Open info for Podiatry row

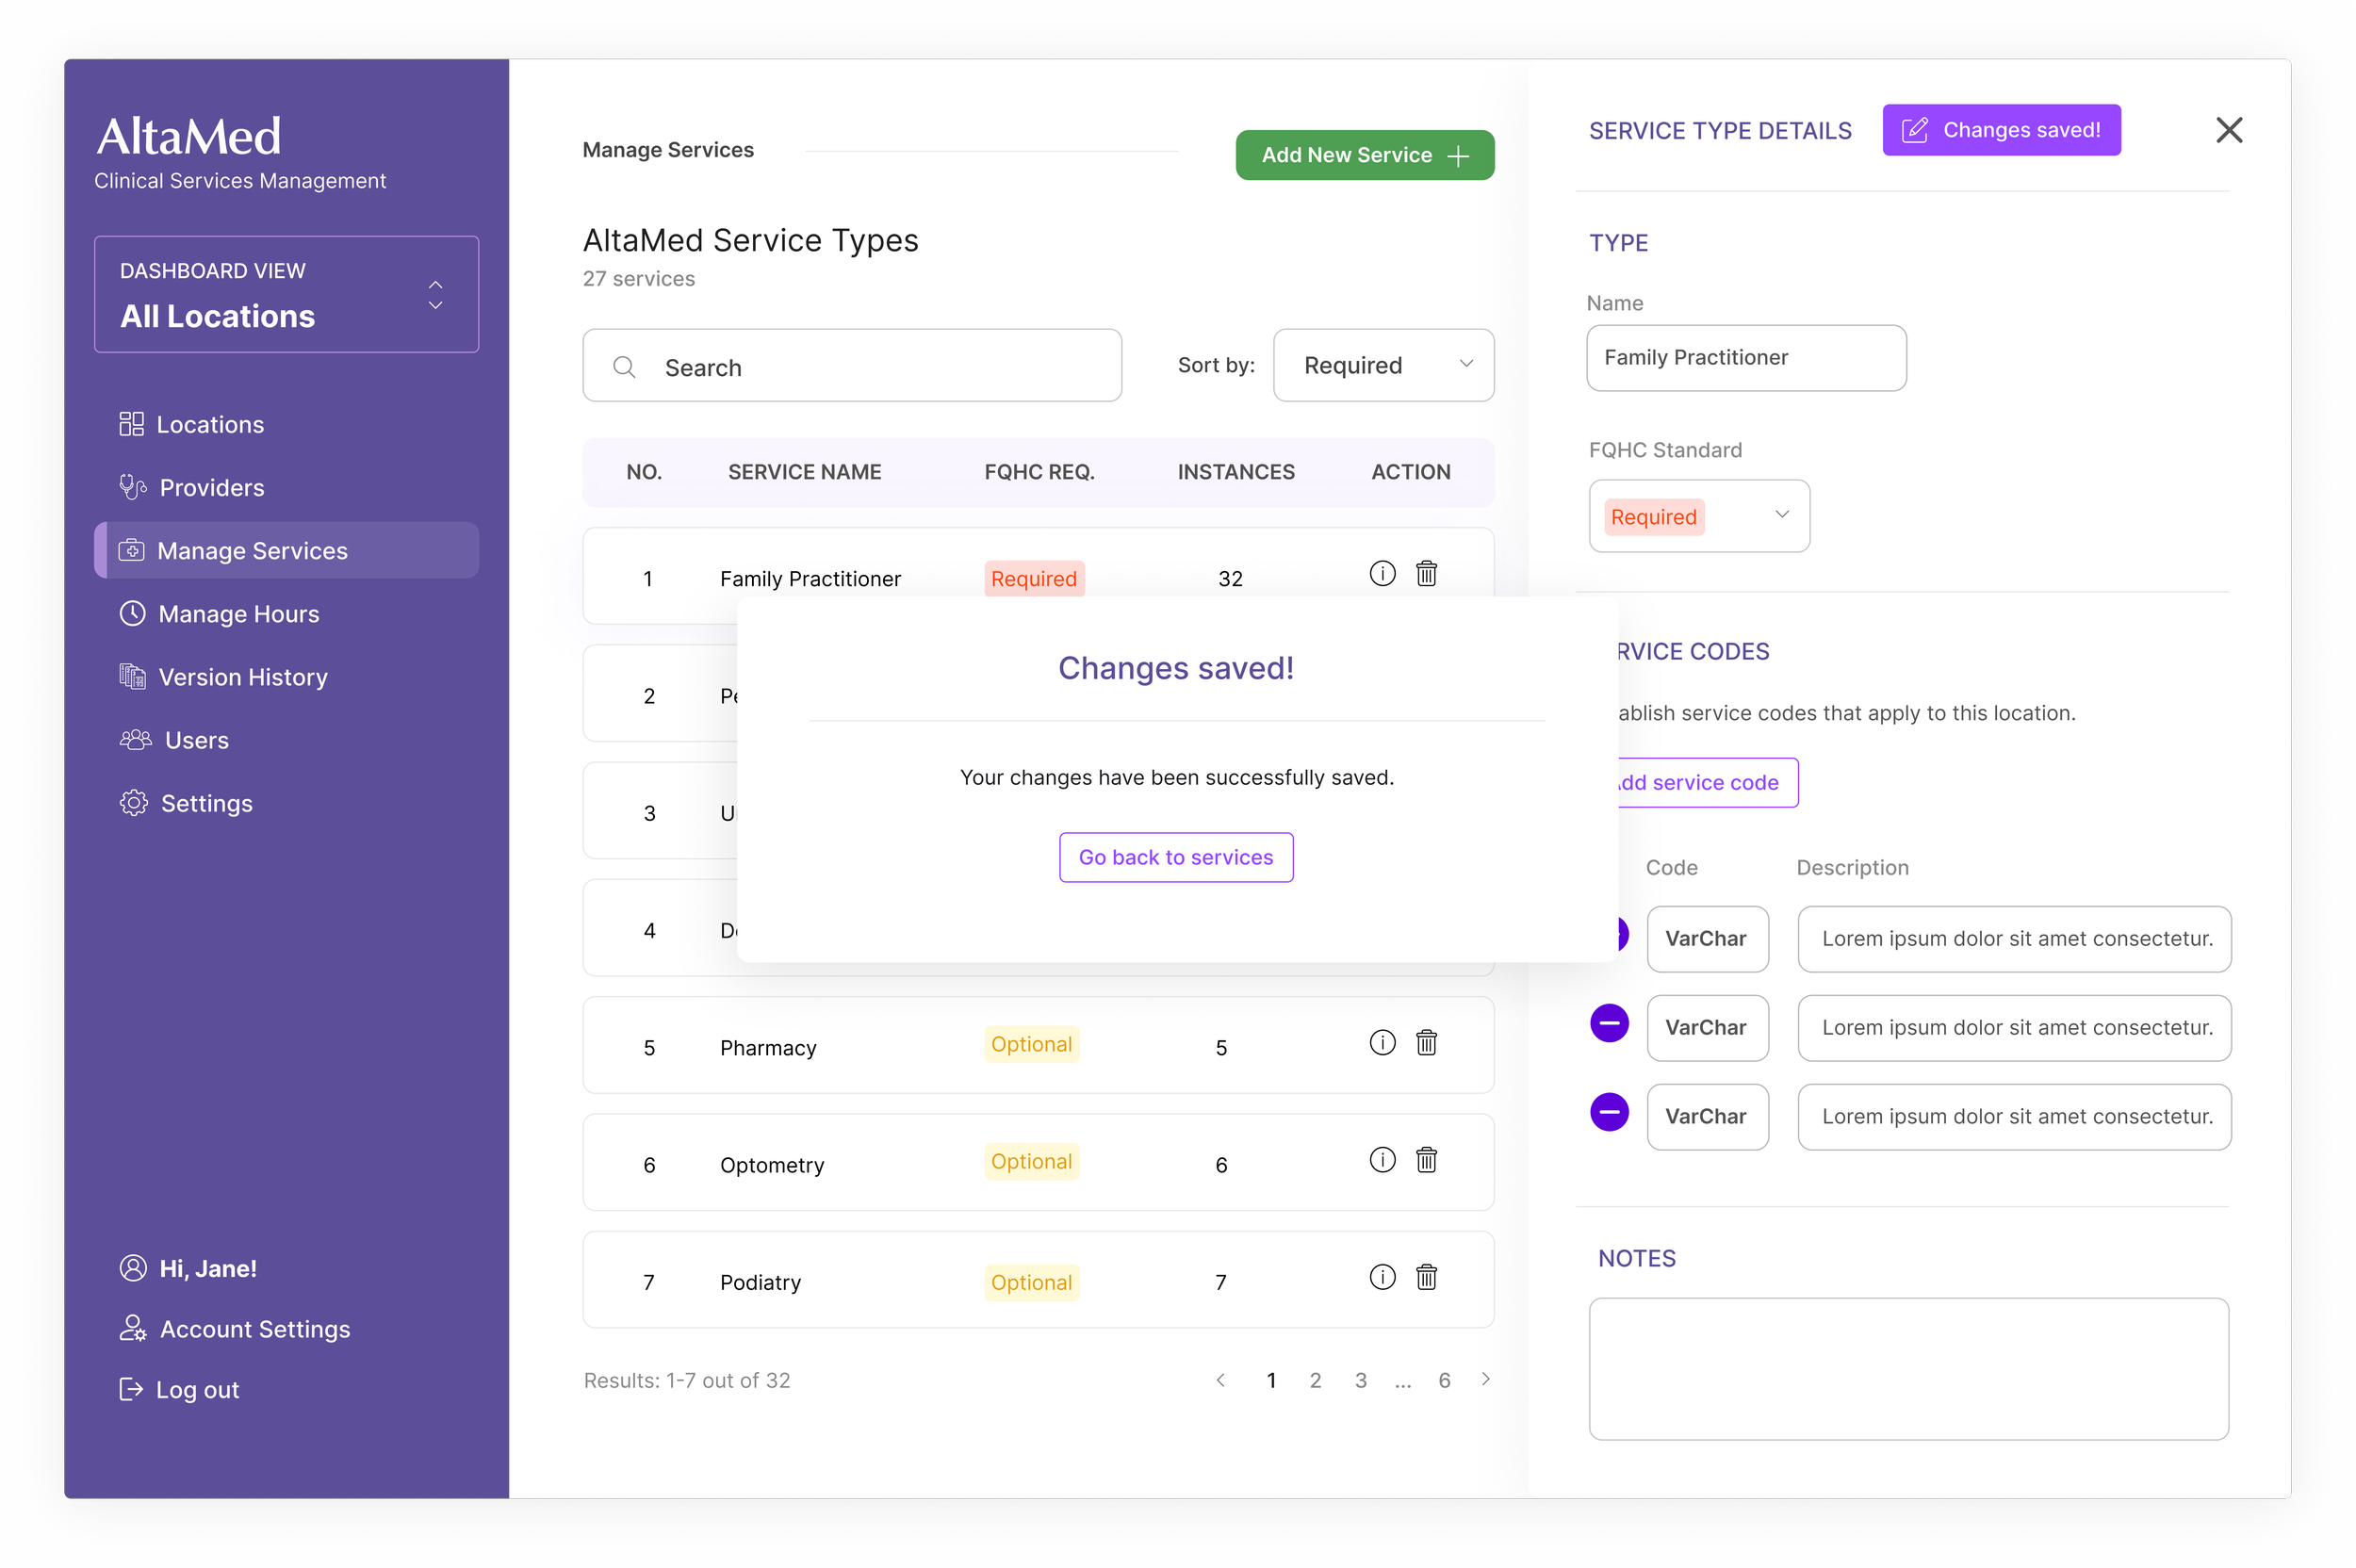coord(1382,1277)
